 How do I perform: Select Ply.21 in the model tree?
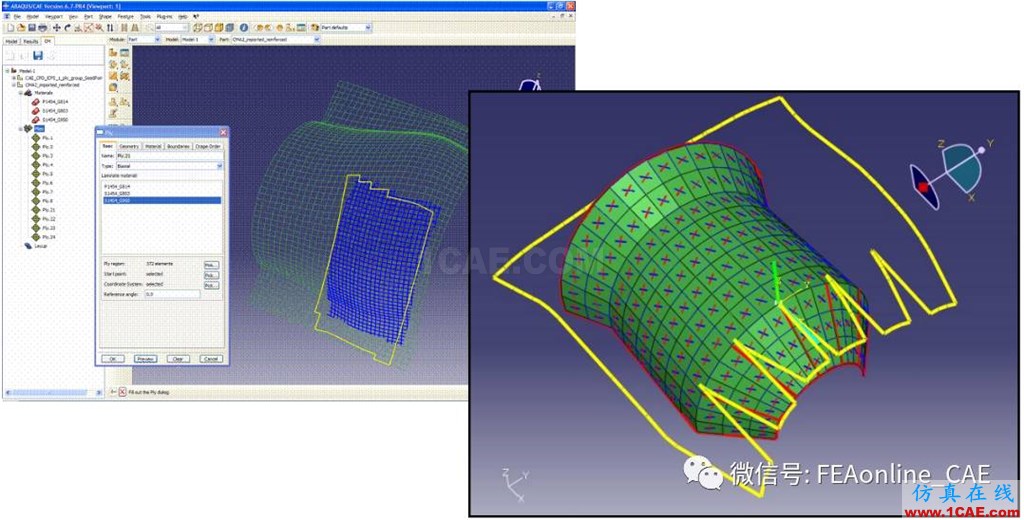pos(48,210)
